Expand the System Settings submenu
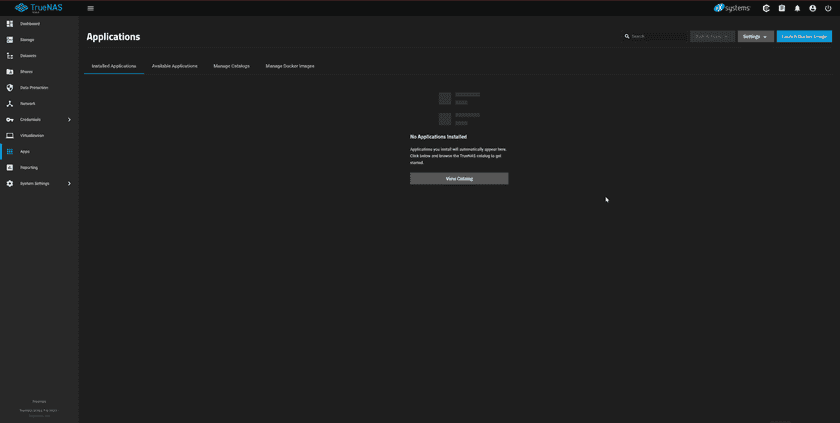840x423 pixels. (x=68, y=183)
